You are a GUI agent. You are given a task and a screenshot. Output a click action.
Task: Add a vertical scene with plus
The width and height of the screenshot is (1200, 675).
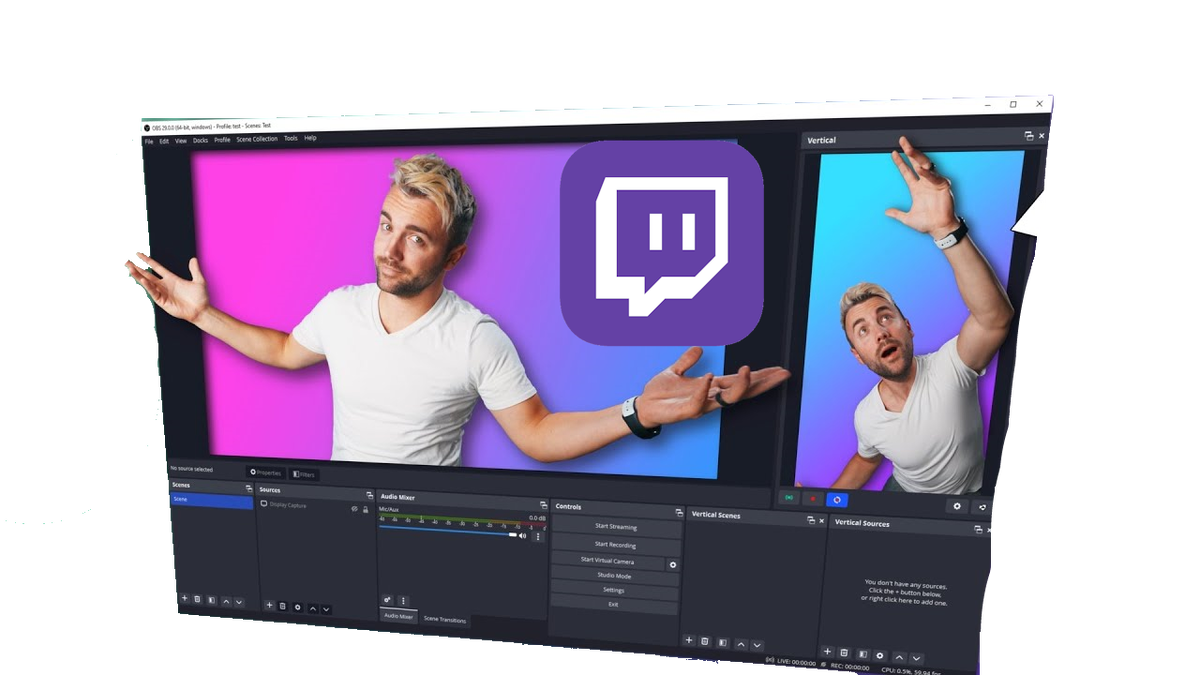[x=688, y=640]
